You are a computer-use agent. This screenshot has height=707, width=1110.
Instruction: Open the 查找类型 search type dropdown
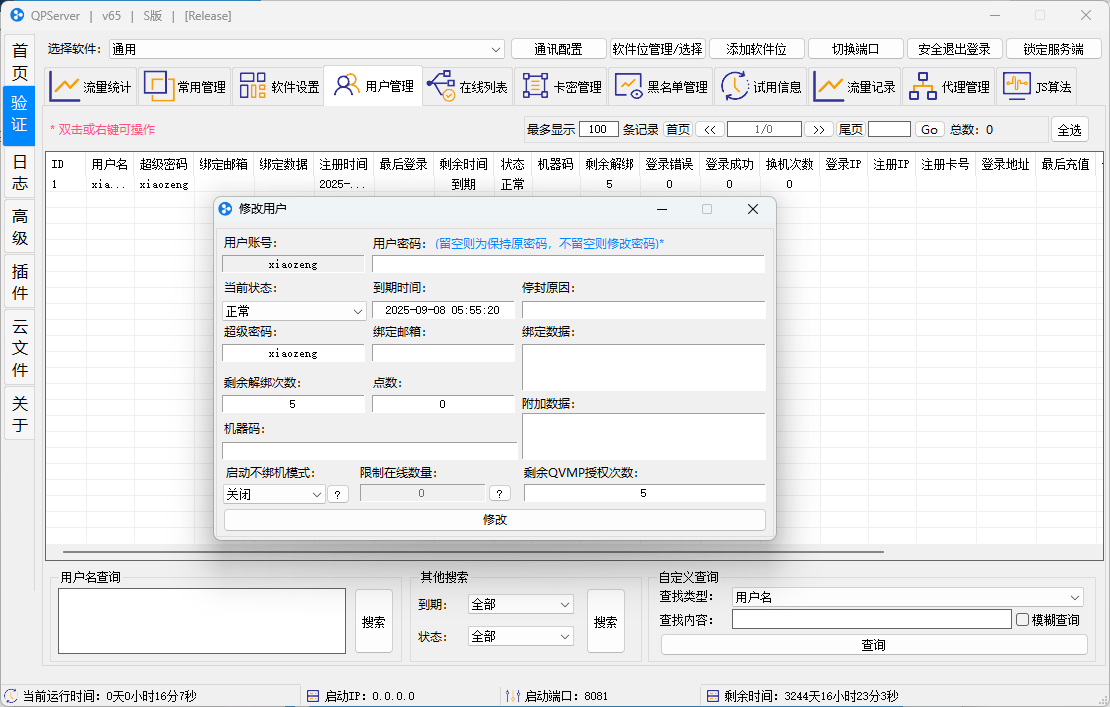(907, 596)
